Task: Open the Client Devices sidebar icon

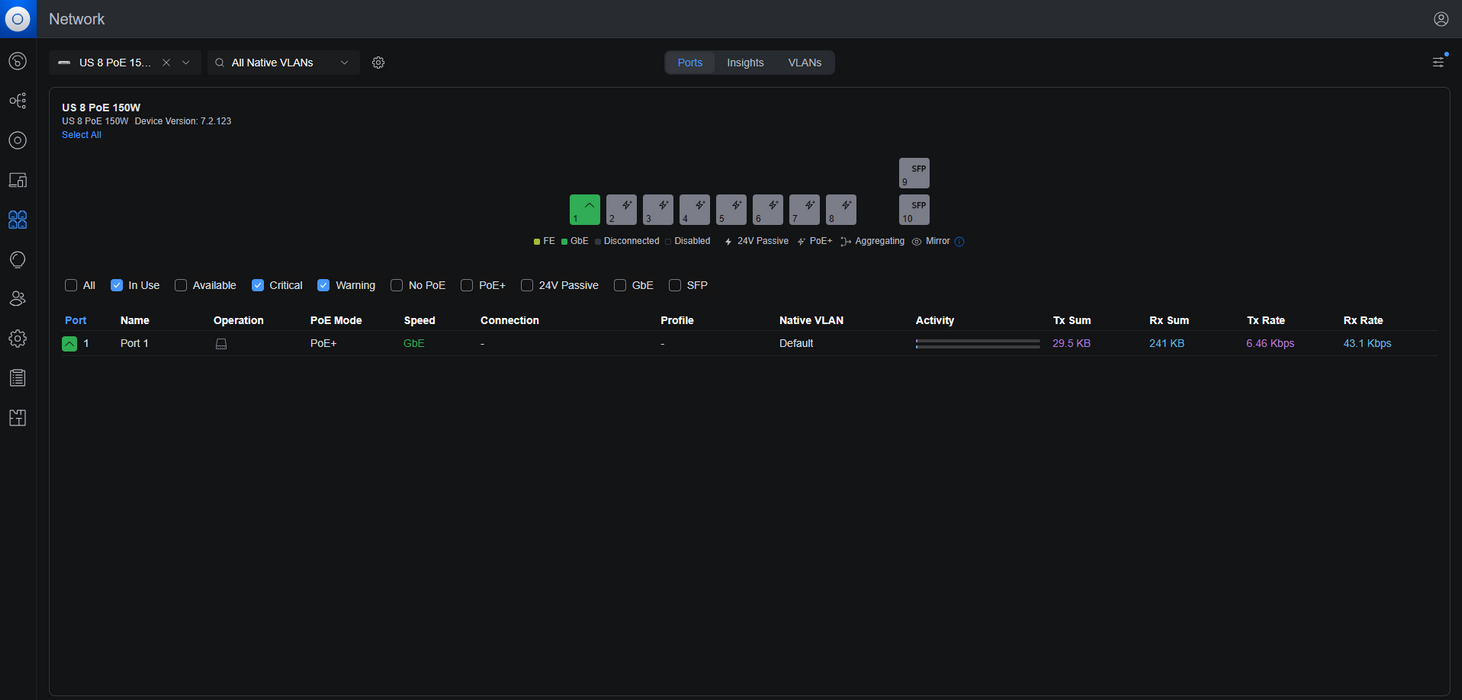Action: point(18,180)
